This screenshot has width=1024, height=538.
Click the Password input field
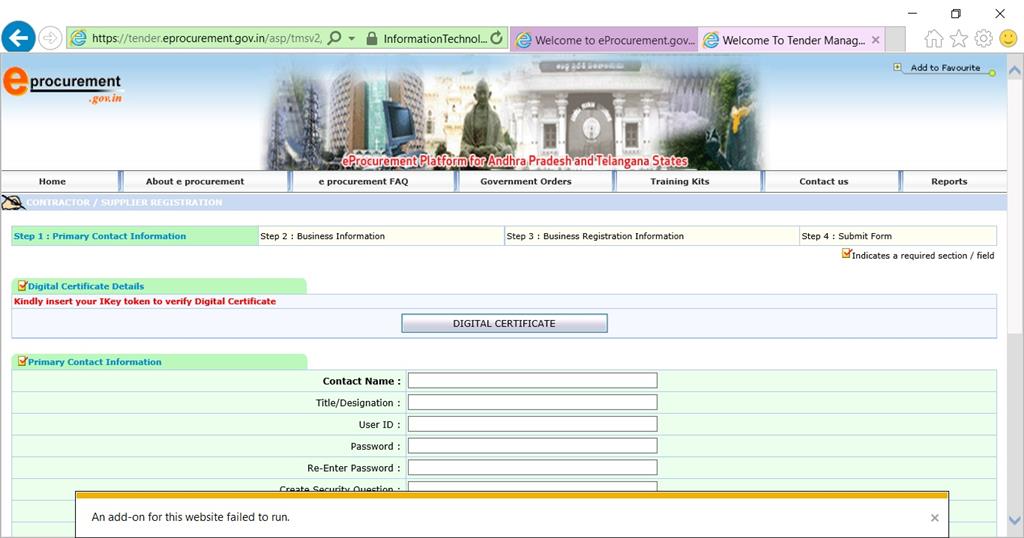(532, 446)
